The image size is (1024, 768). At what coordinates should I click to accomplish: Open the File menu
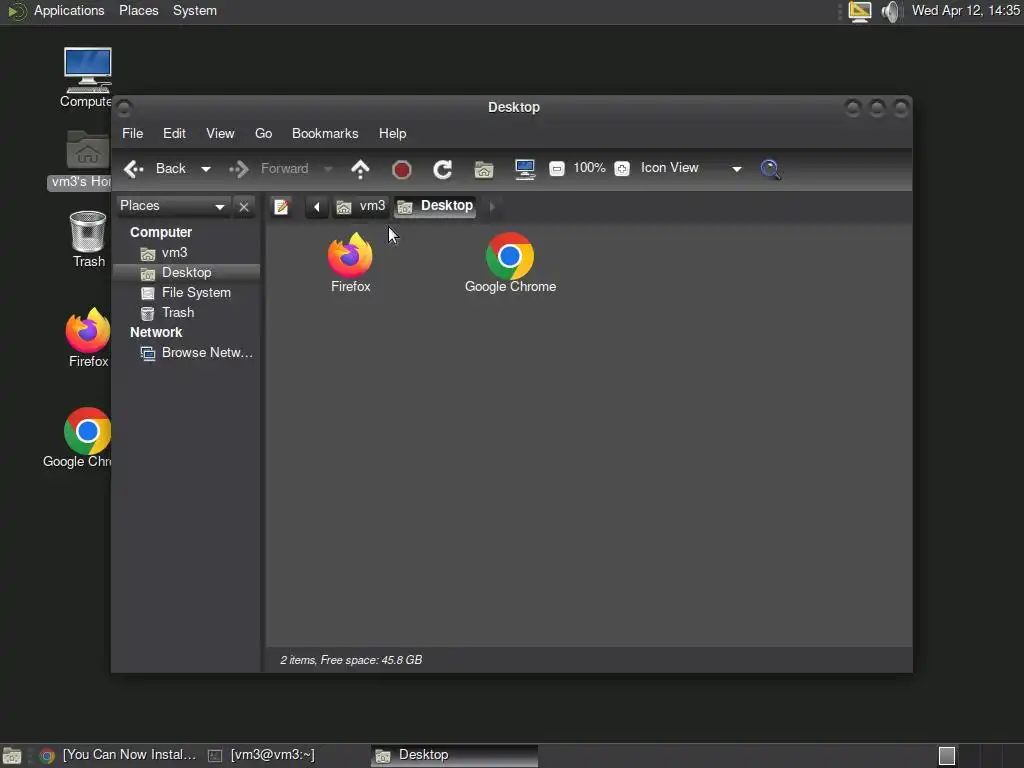click(133, 133)
